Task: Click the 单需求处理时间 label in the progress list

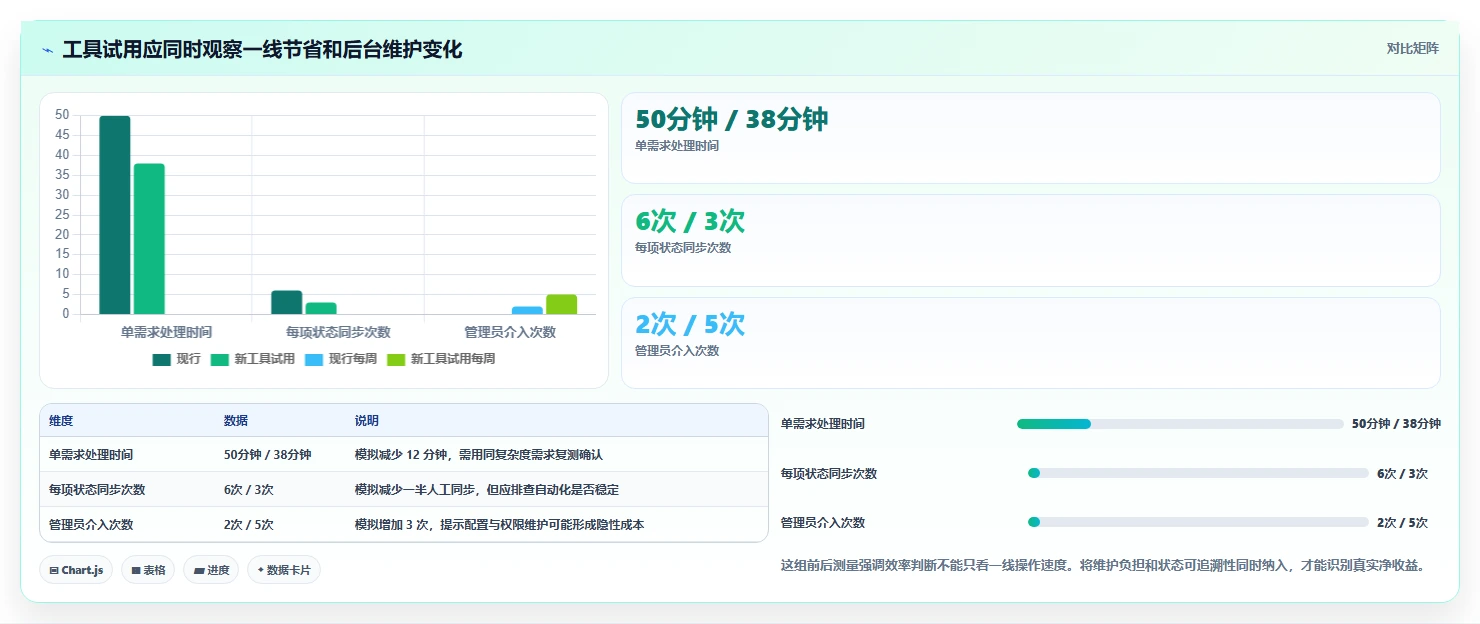Action: click(x=823, y=424)
